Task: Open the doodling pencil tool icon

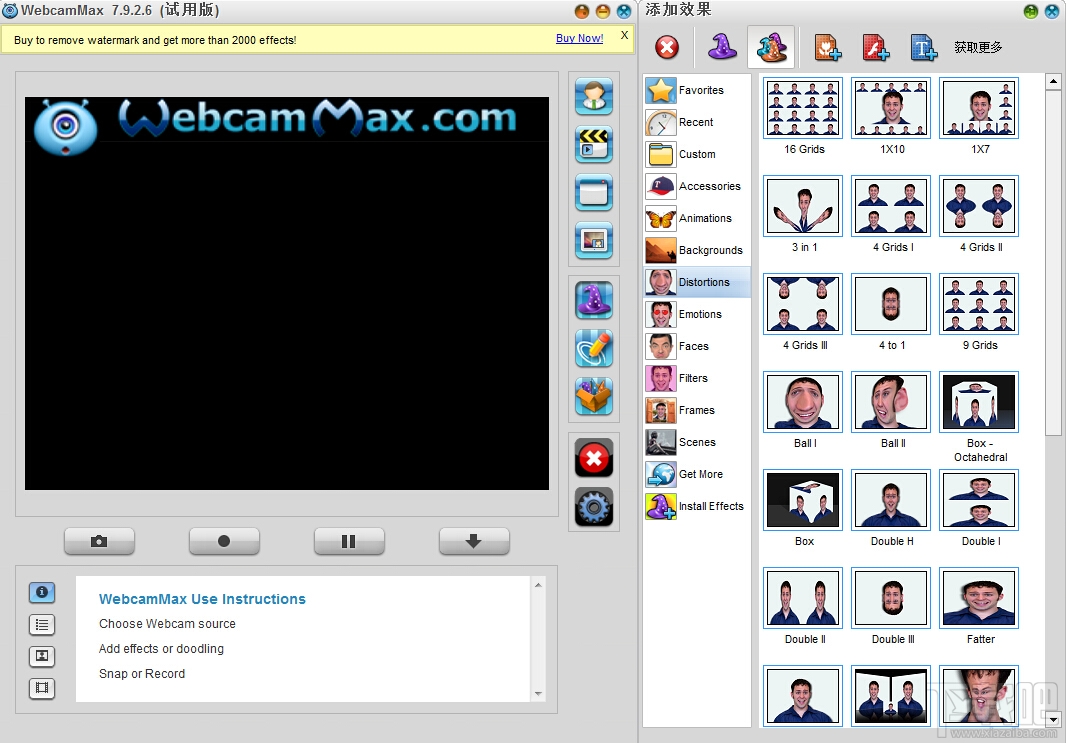Action: 594,348
